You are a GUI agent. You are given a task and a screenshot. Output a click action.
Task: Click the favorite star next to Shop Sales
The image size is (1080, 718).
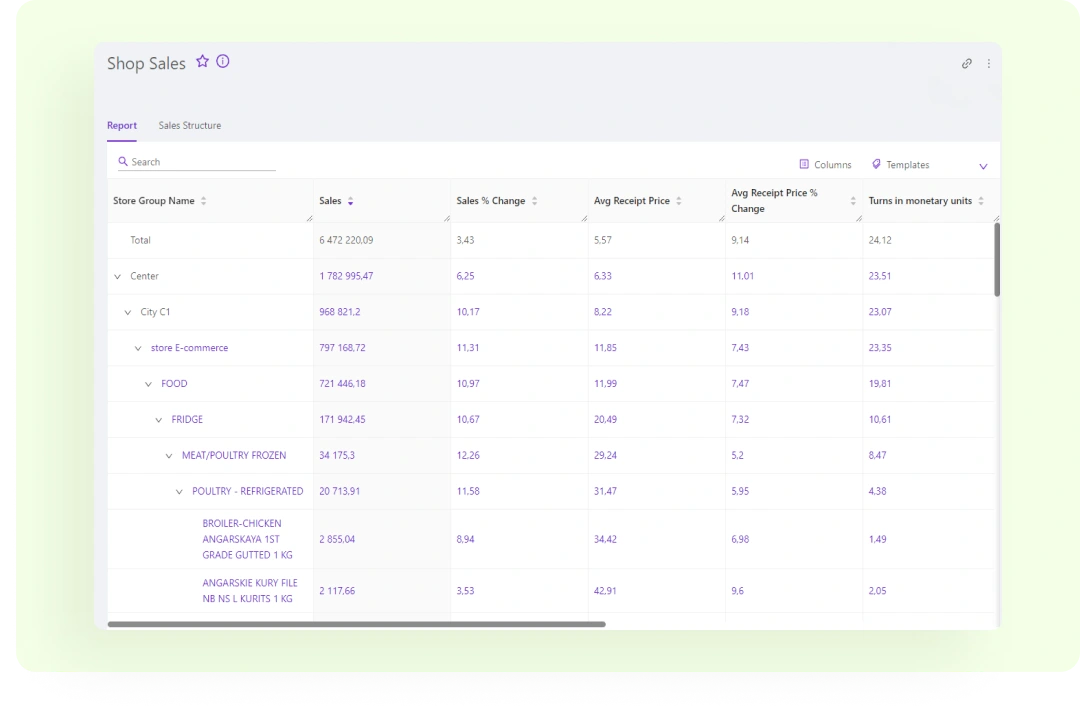[202, 61]
